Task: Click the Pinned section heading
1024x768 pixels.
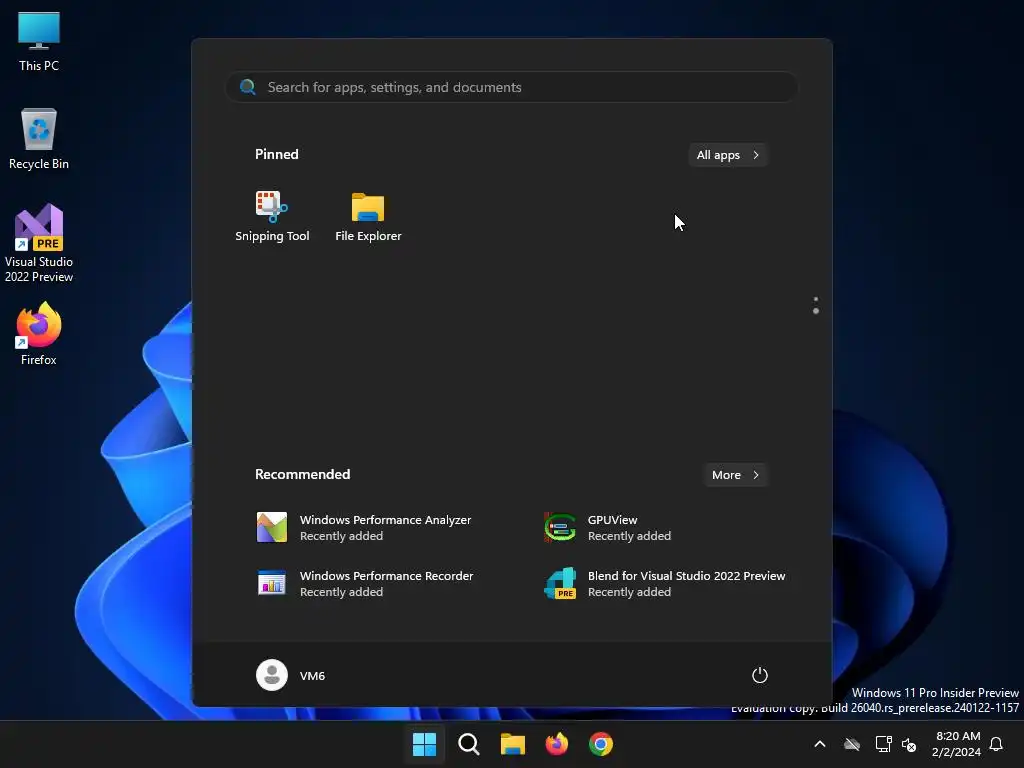Action: point(276,154)
